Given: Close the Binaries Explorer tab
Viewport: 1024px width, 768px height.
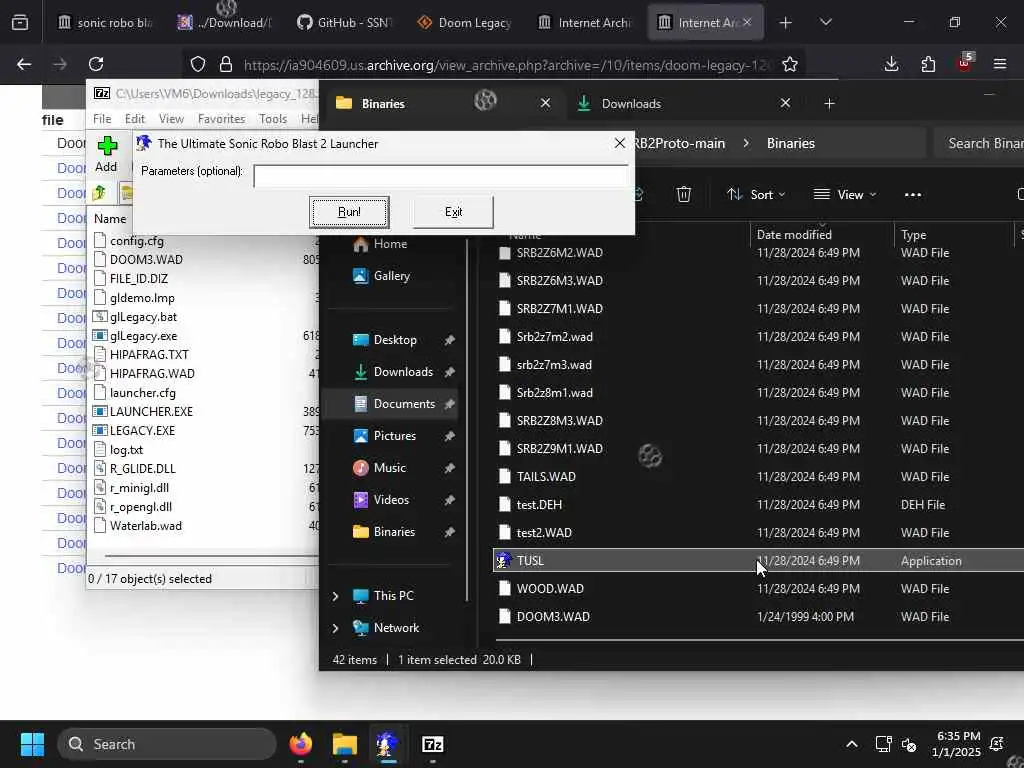Looking at the screenshot, I should 545,103.
